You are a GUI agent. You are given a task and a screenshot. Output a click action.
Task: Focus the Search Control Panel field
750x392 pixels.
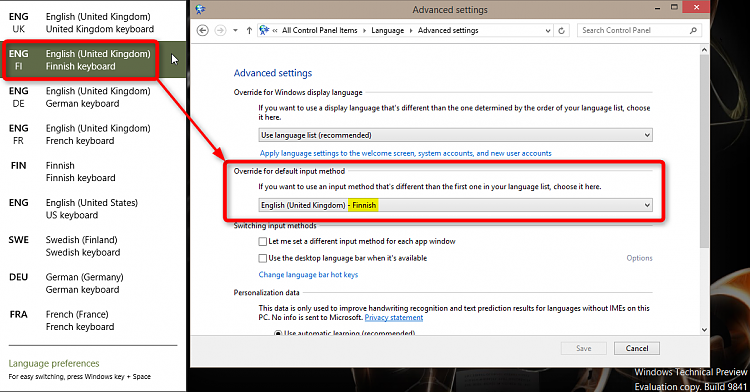639,30
